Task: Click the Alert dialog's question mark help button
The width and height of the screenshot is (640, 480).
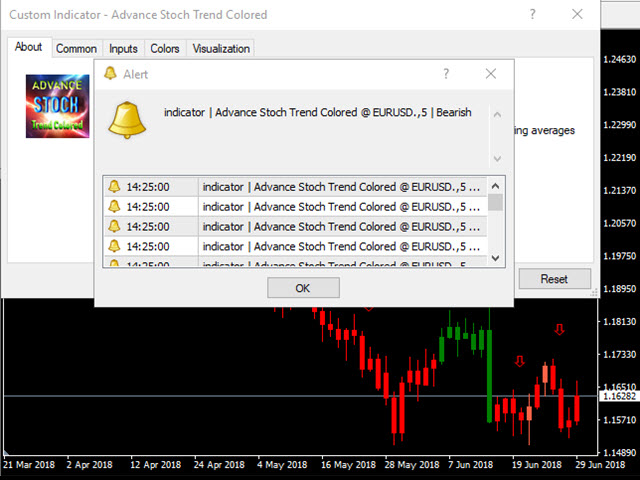Action: pos(446,74)
